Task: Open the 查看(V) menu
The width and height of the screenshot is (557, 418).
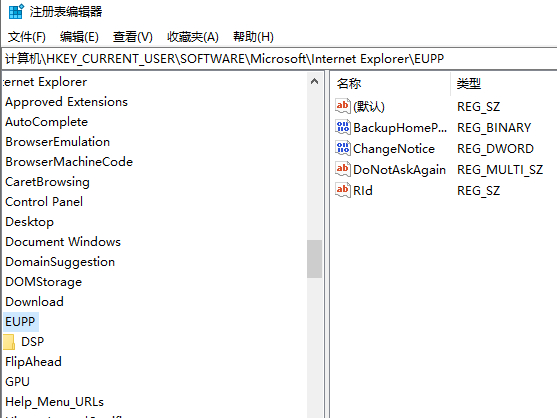Action: coord(133,37)
